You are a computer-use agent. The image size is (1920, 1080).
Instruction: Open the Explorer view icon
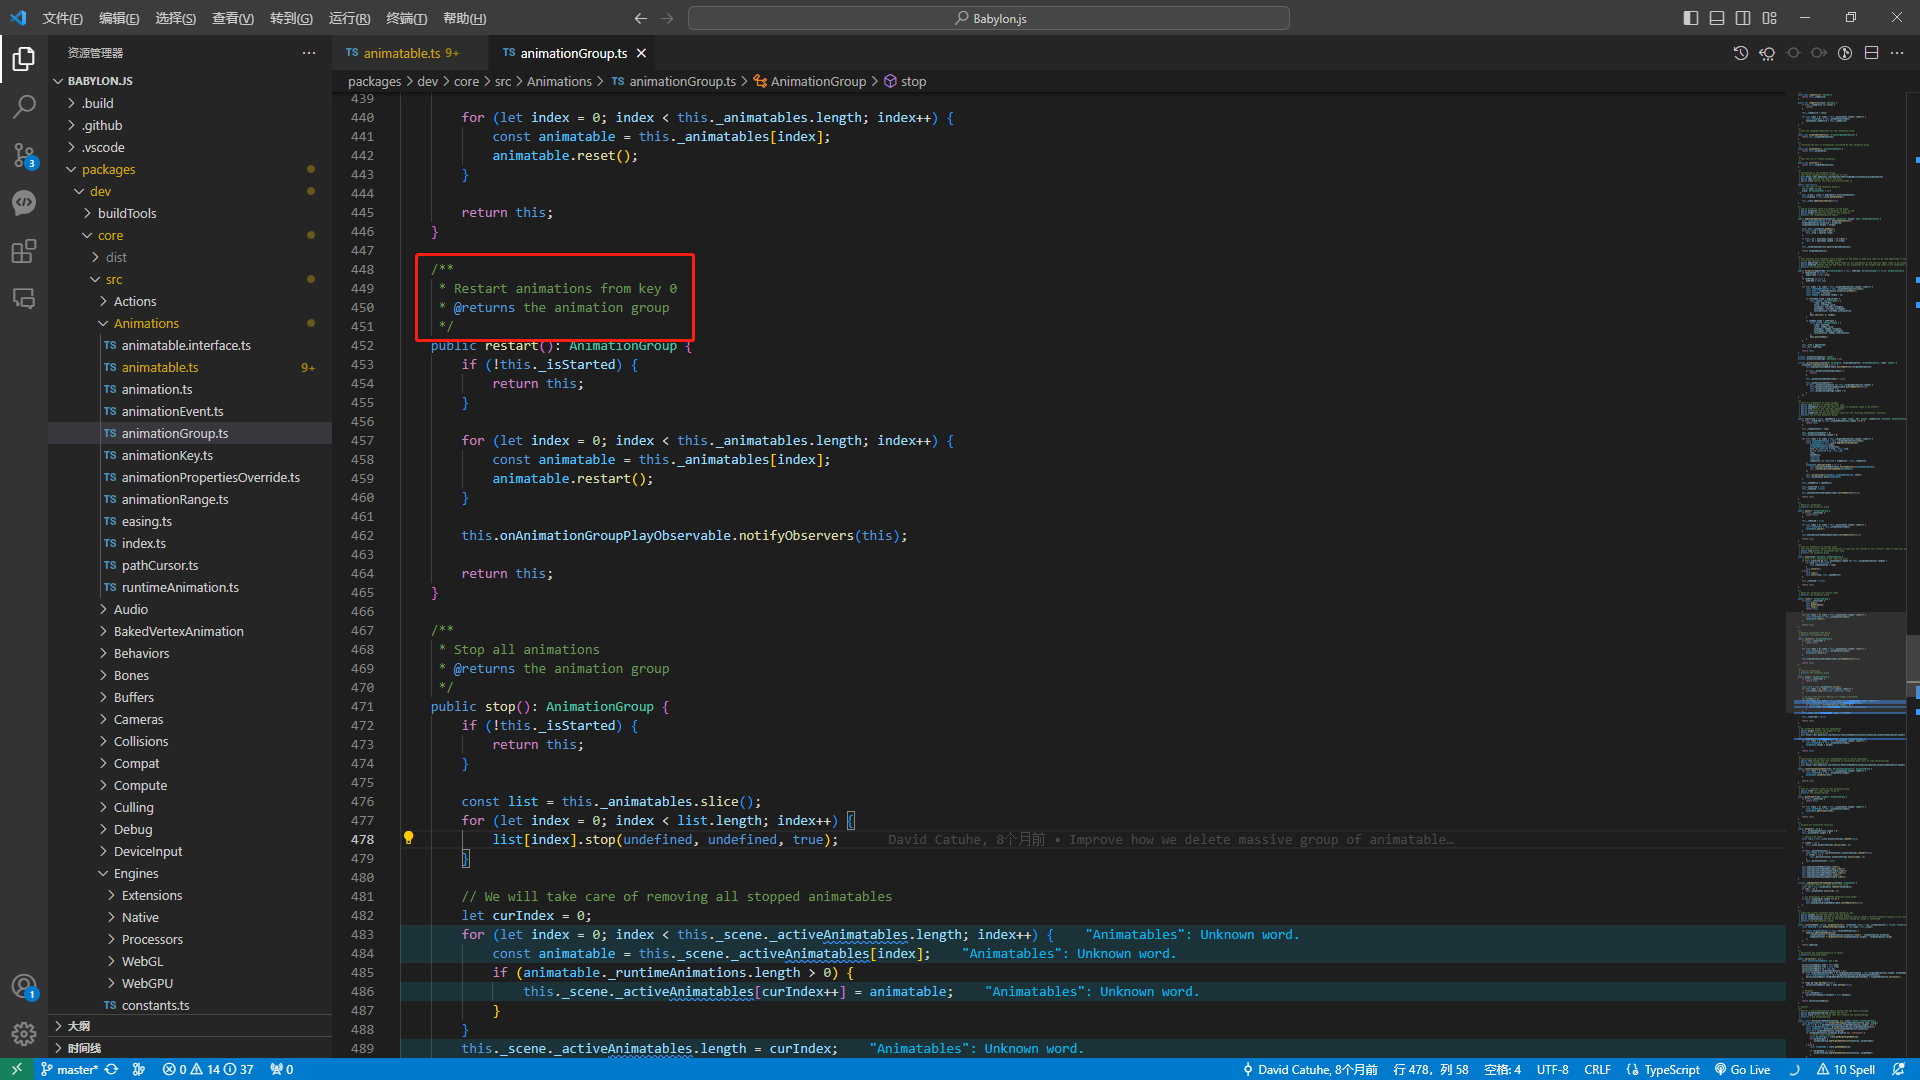pos(24,59)
